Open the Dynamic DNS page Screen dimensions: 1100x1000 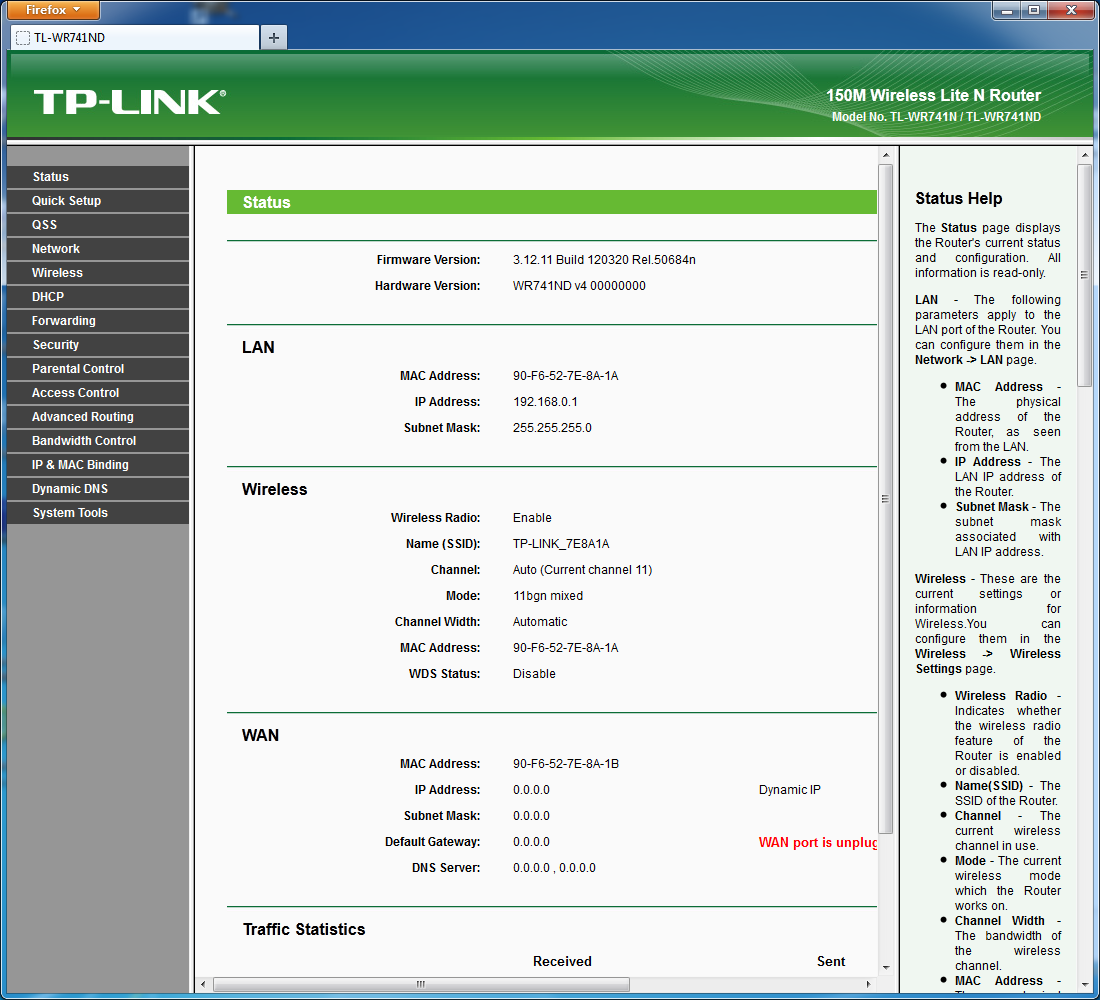click(98, 489)
